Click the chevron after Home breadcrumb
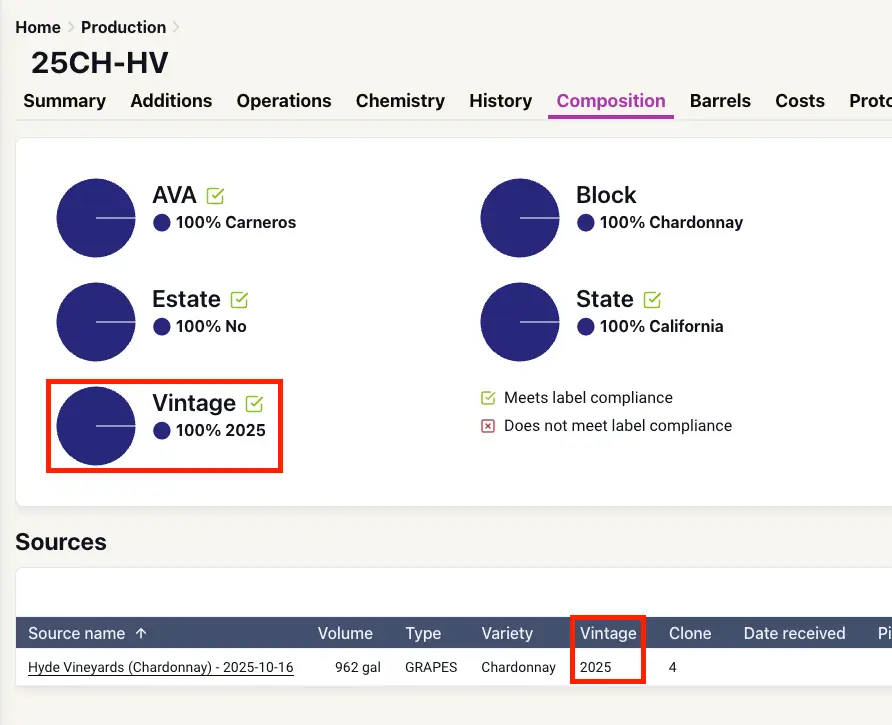892x725 pixels. click(x=71, y=28)
